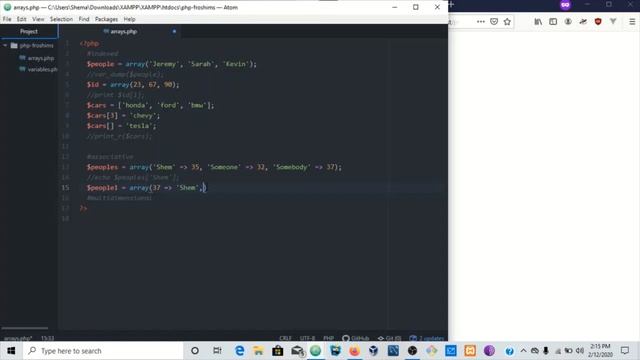Image resolution: width=640 pixels, height=360 pixels.
Task: Open the Firefox account icon
Action: click(x=568, y=22)
